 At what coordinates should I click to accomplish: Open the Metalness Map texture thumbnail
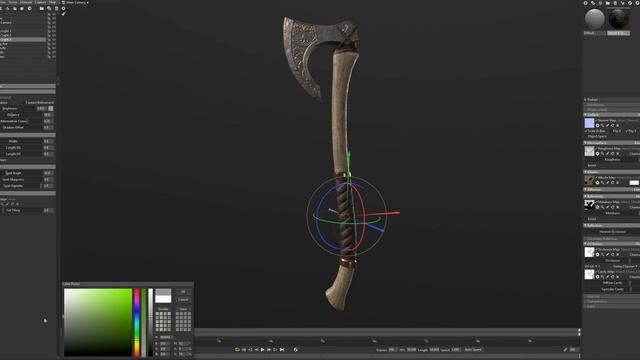tap(589, 204)
